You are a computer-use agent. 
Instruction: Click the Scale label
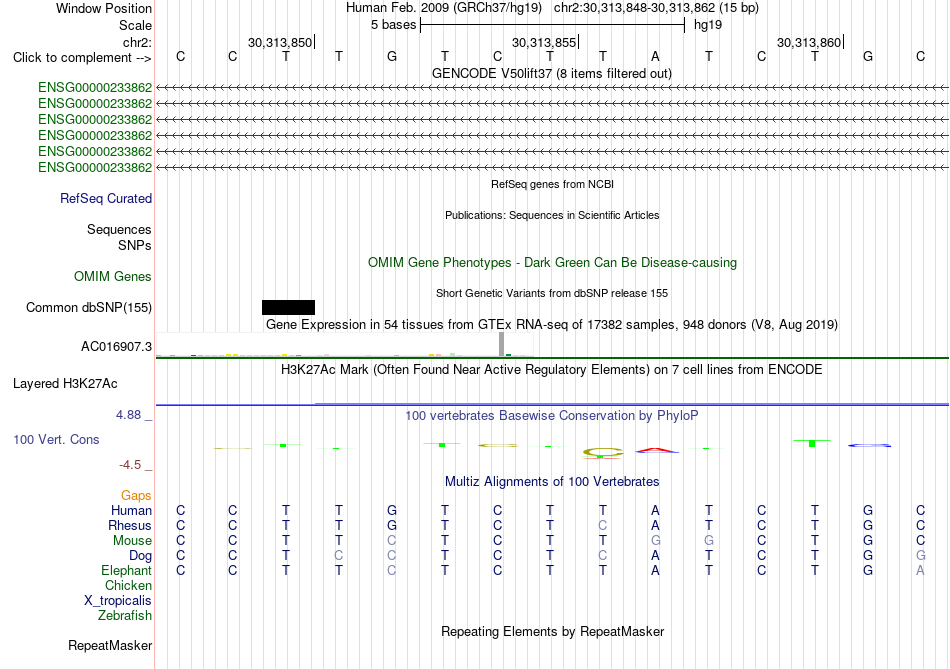[x=136, y=25]
